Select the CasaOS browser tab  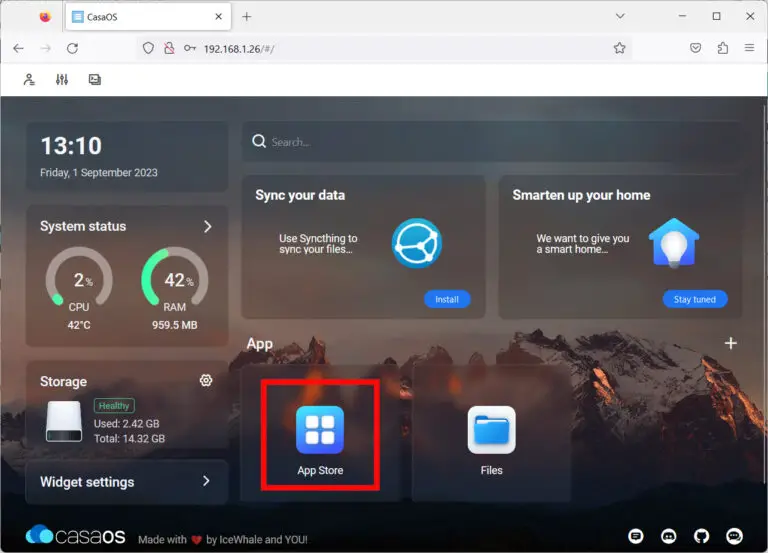pos(145,17)
